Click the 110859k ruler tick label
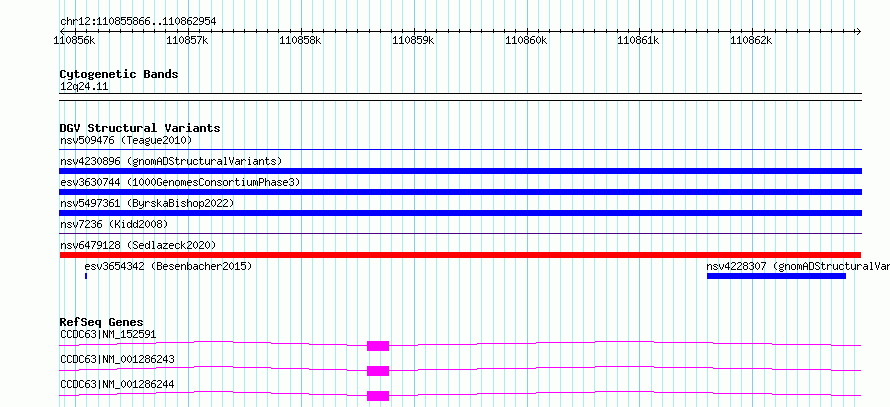The image size is (890, 407). click(x=413, y=40)
